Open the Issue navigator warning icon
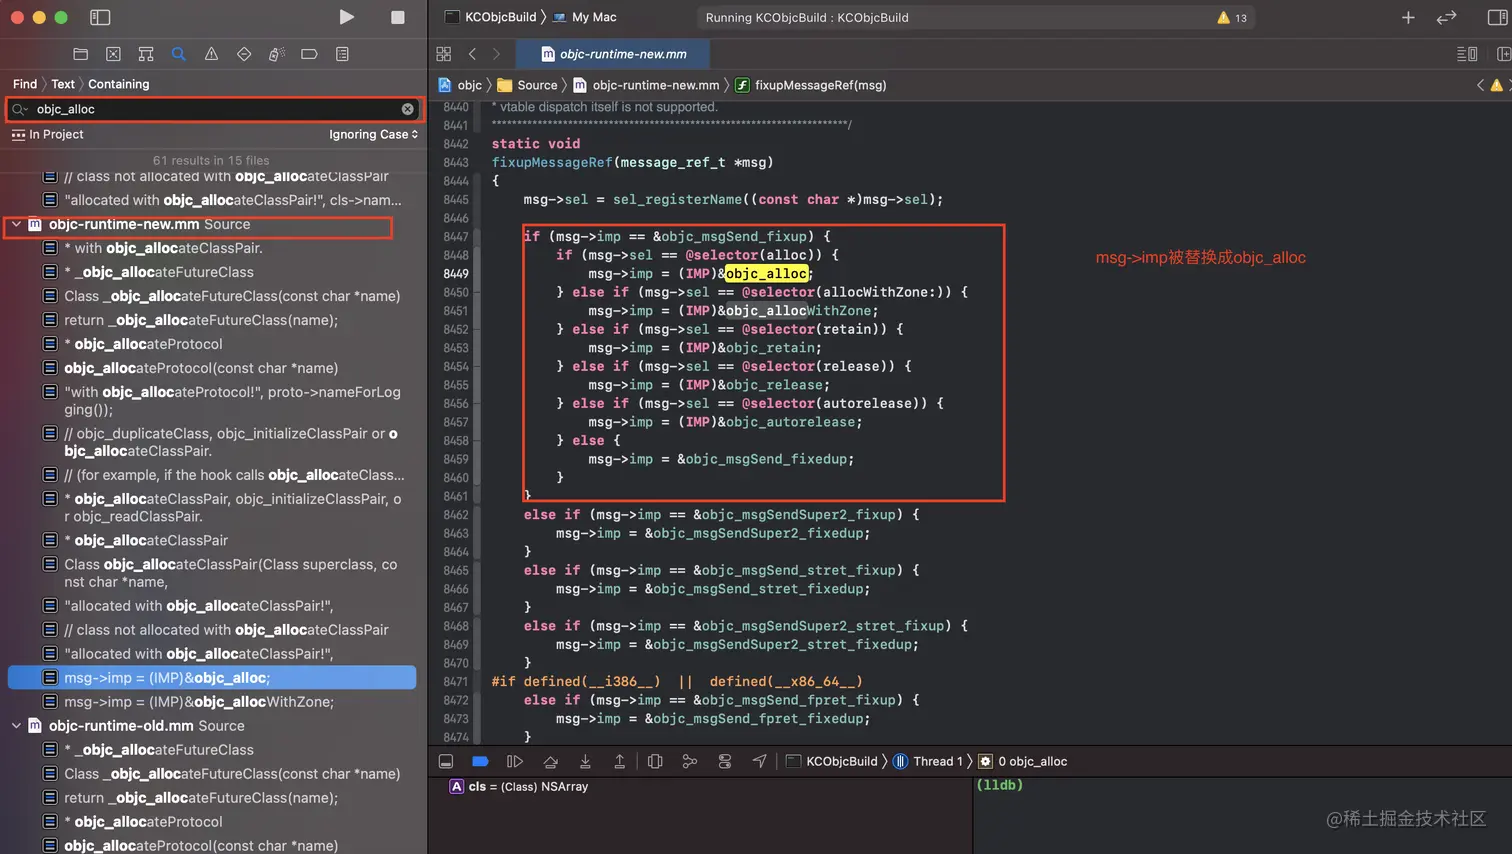The image size is (1512, 854). click(x=211, y=54)
